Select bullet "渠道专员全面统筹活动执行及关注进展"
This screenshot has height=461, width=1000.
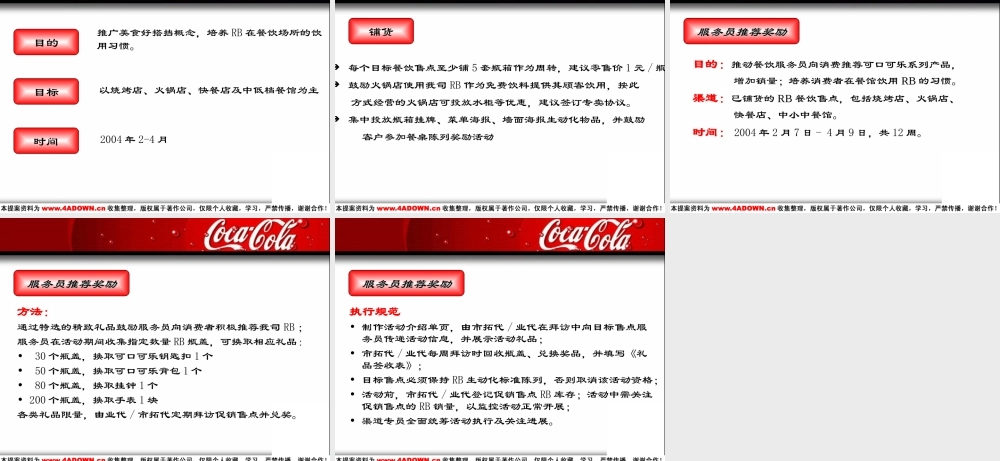[453, 421]
